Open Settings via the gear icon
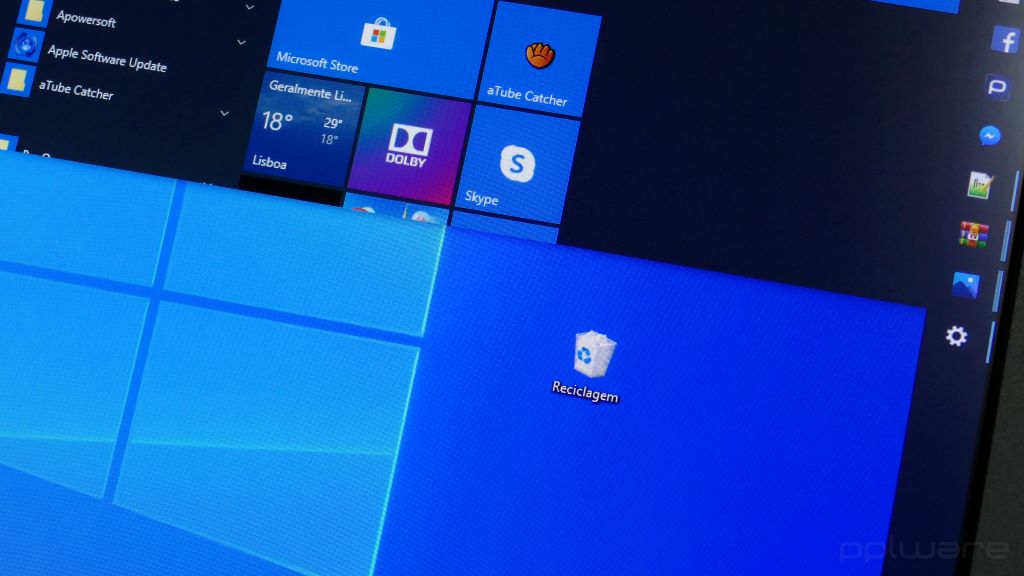Screen dimensions: 1024x576 pyautogui.click(x=957, y=336)
